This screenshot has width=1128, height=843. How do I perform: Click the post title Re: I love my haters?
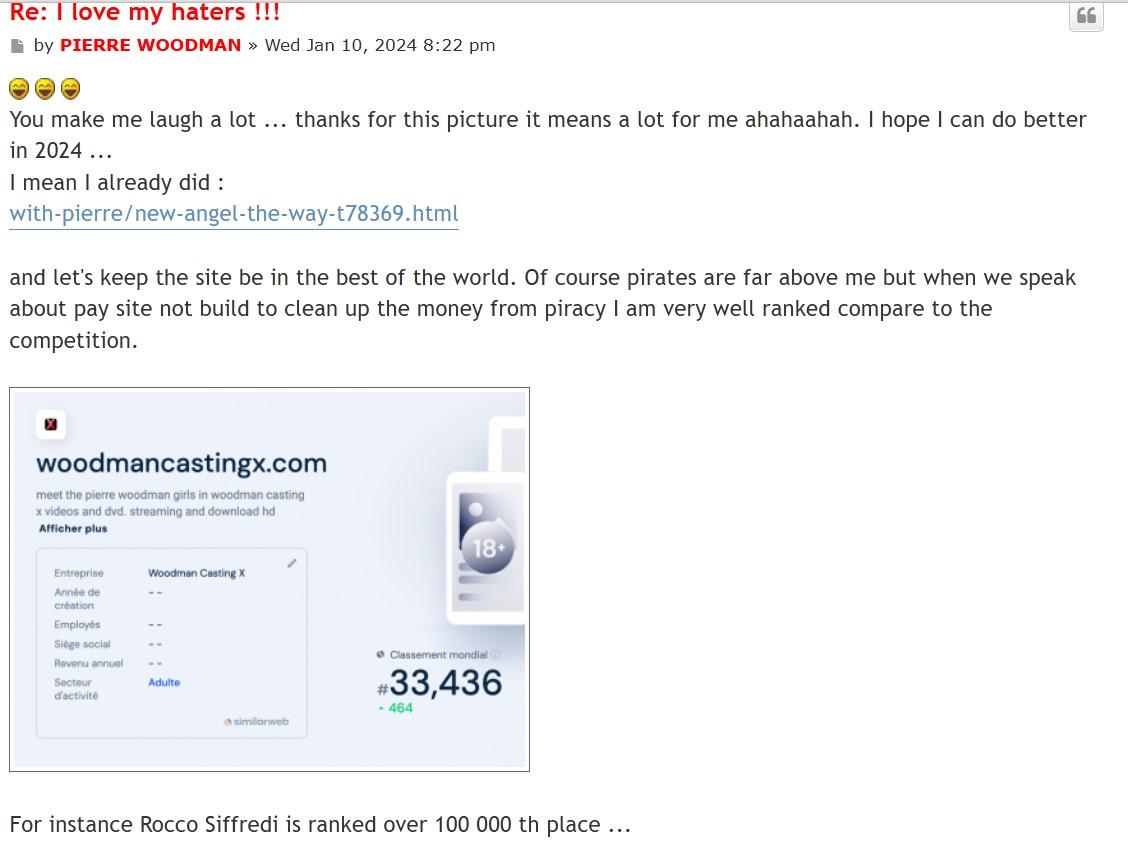click(x=145, y=12)
